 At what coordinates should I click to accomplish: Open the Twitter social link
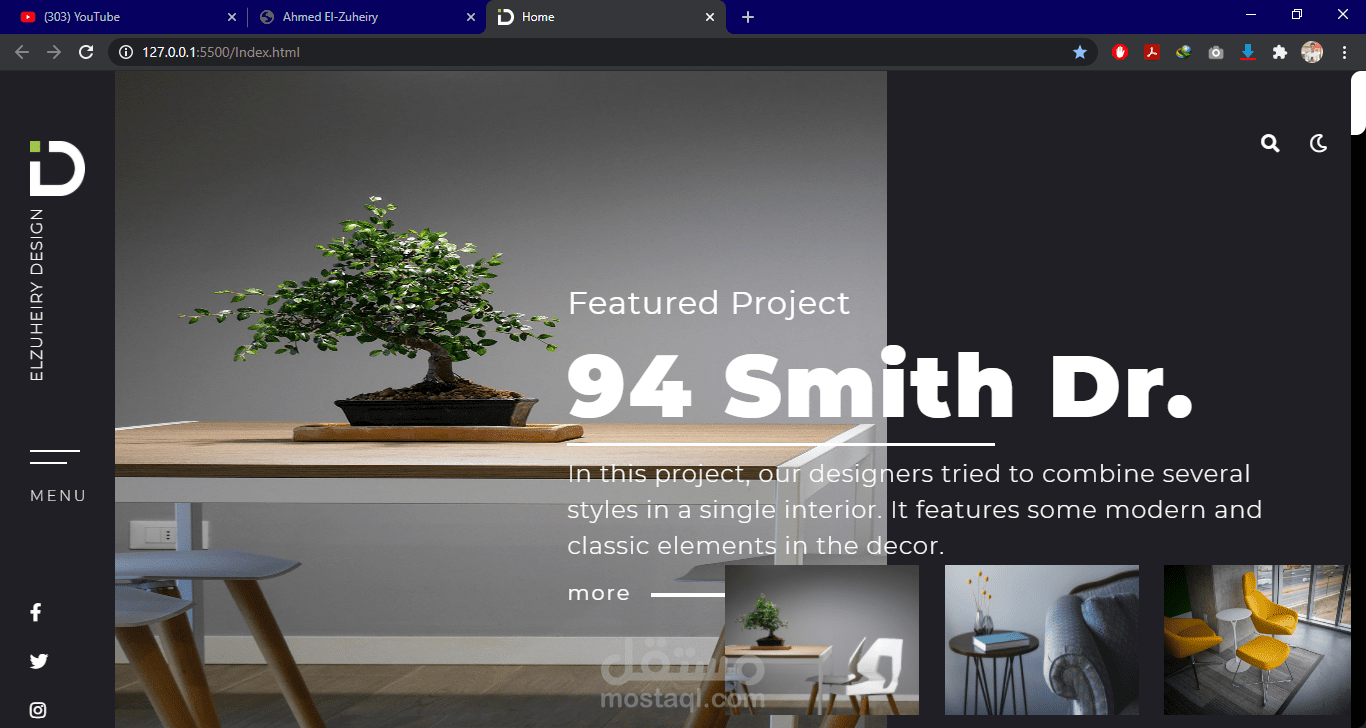38,661
